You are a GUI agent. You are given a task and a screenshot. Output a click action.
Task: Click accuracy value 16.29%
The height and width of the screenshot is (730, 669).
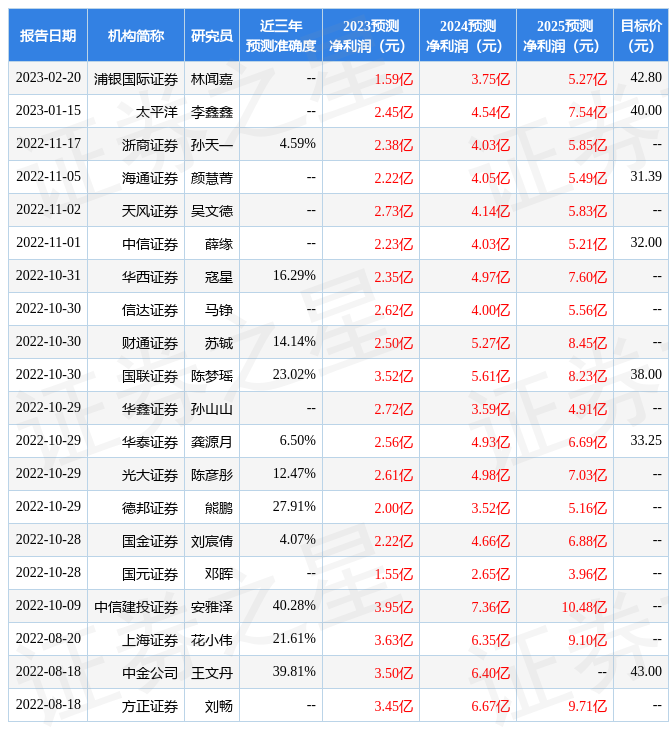coord(294,276)
